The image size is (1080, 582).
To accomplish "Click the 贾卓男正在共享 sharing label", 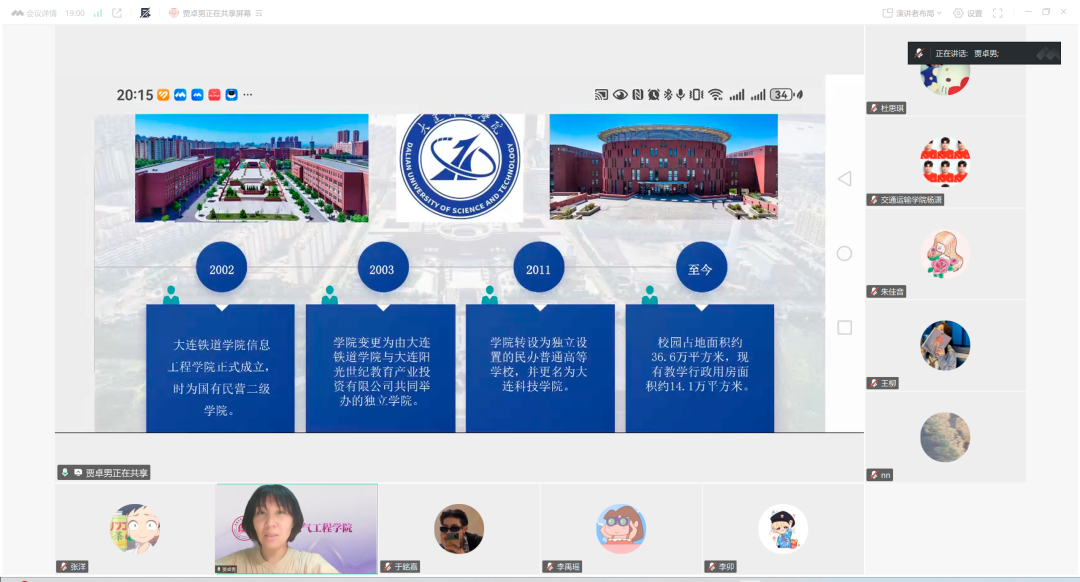I will (x=104, y=472).
